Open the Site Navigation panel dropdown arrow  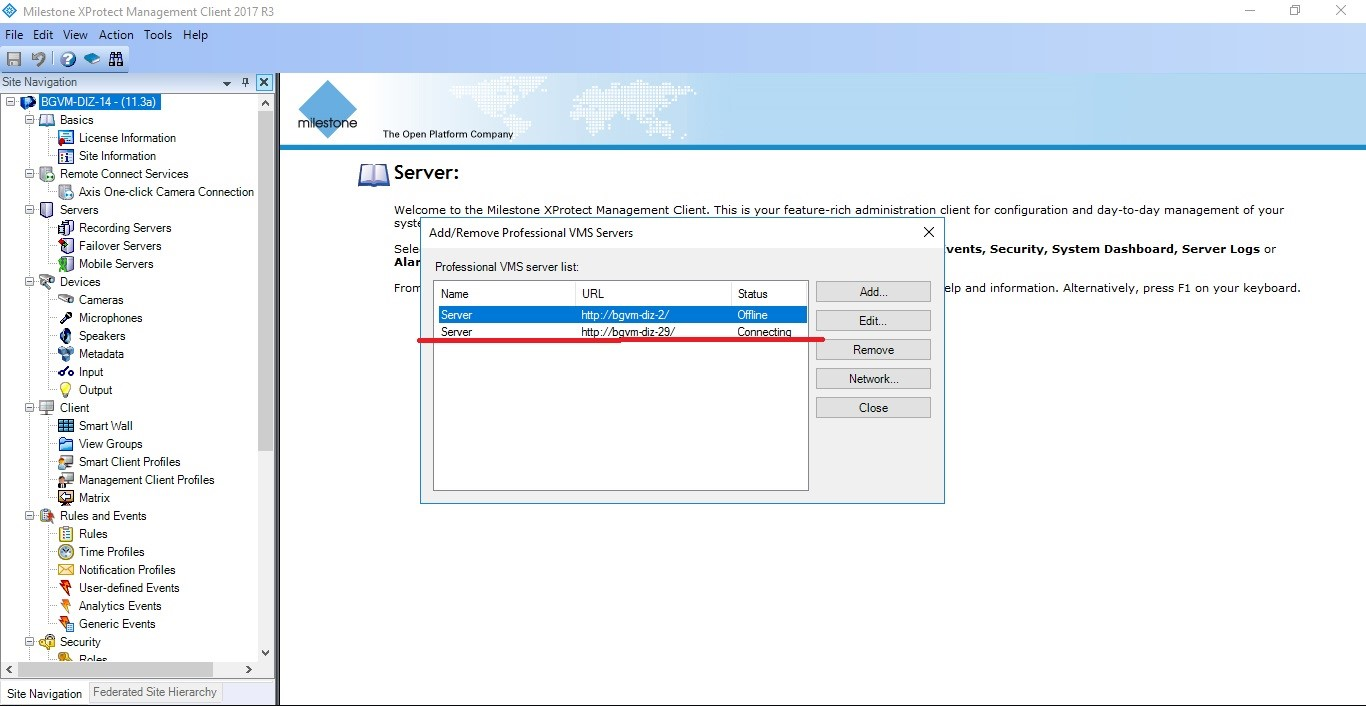pos(227,83)
